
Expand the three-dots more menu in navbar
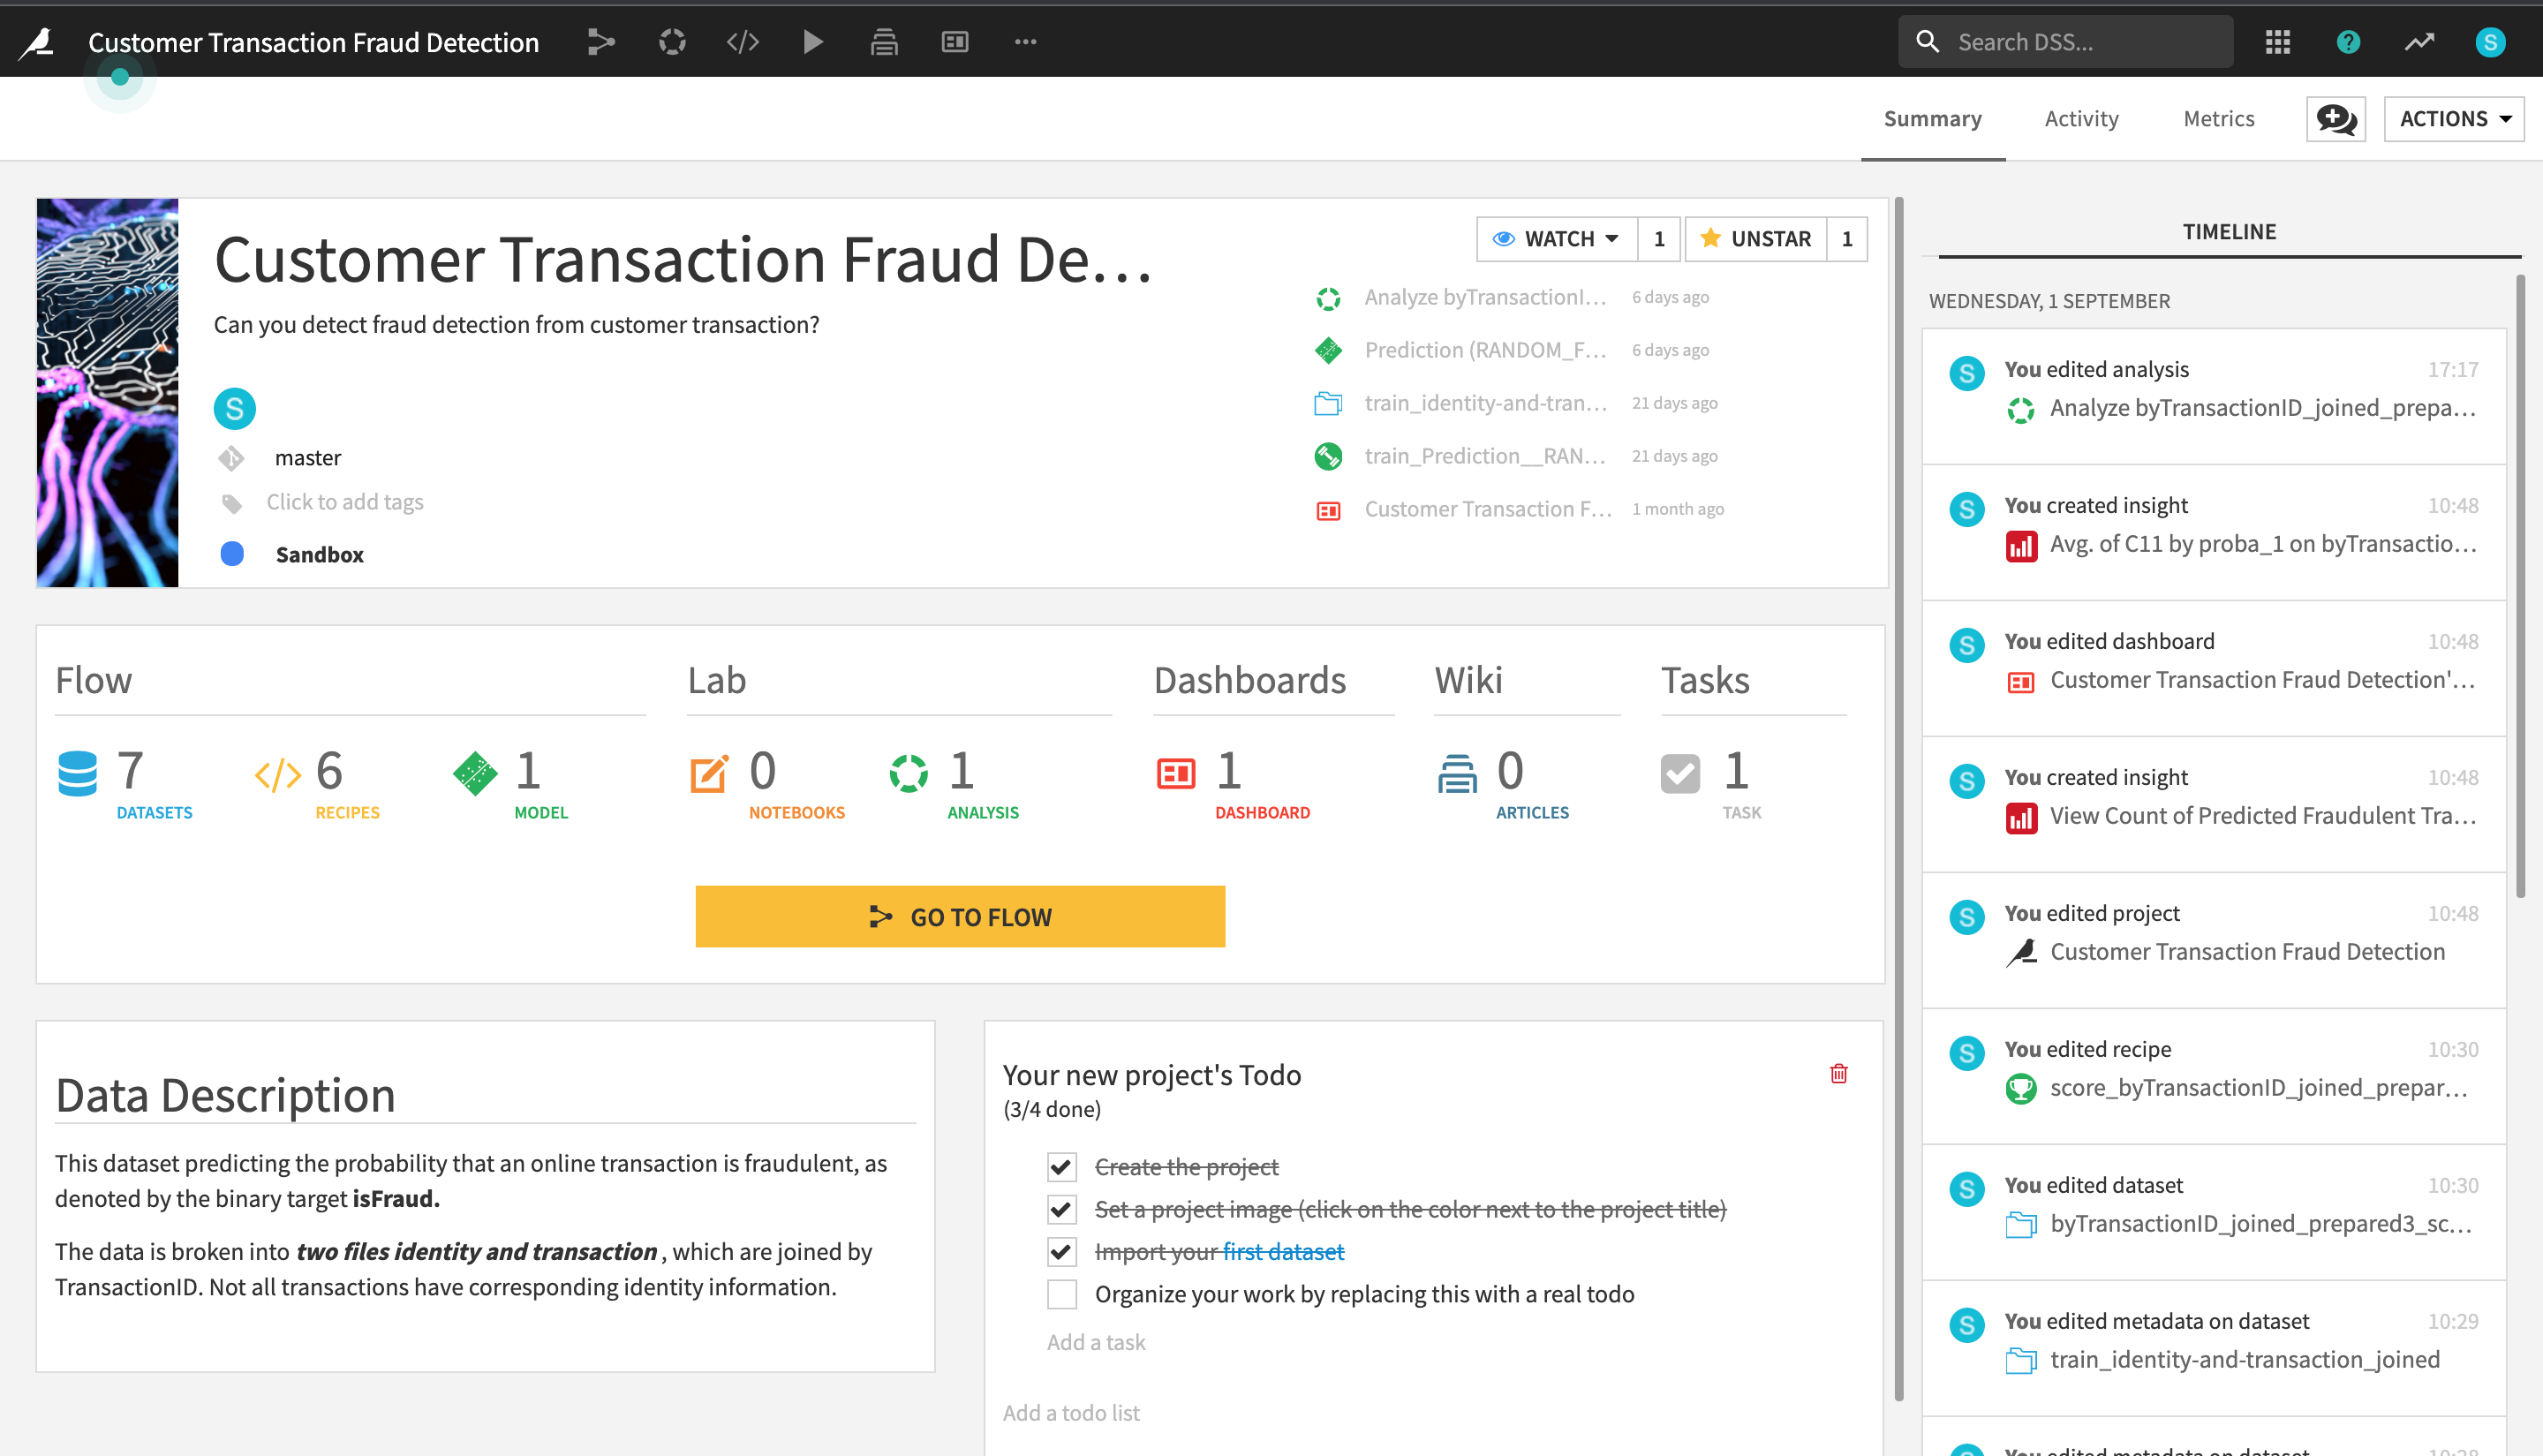pos(1025,42)
